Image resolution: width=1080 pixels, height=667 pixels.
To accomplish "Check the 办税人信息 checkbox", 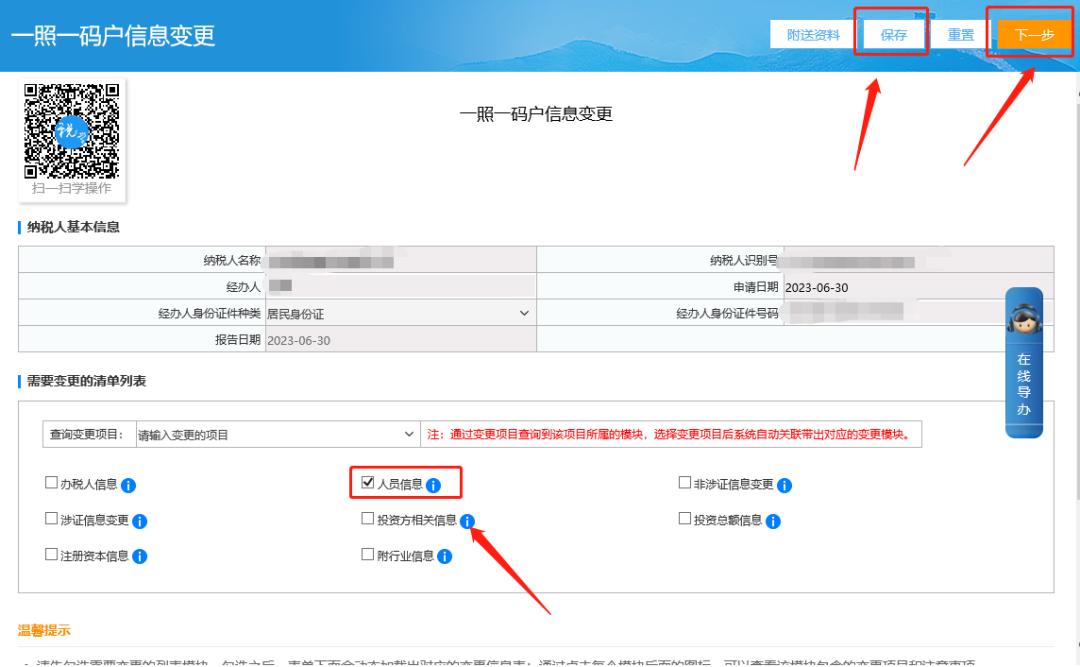I will (49, 483).
